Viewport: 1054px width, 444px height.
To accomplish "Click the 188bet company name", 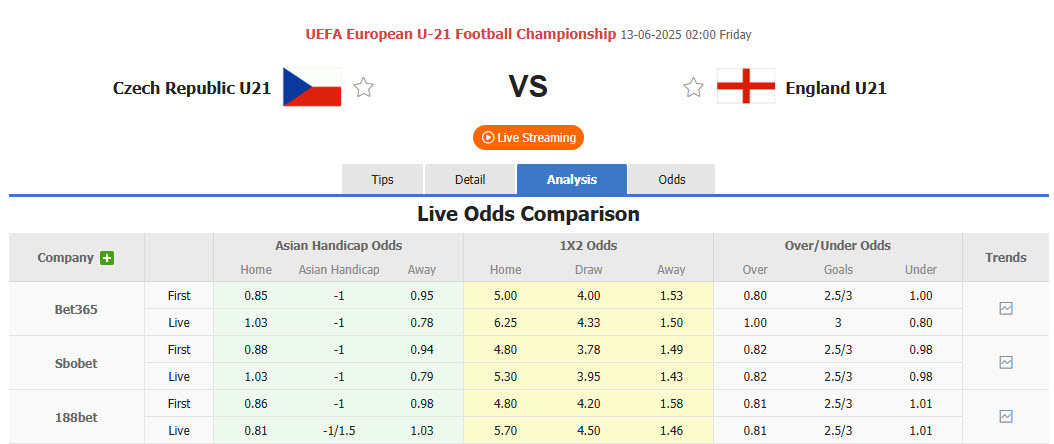I will (76, 416).
